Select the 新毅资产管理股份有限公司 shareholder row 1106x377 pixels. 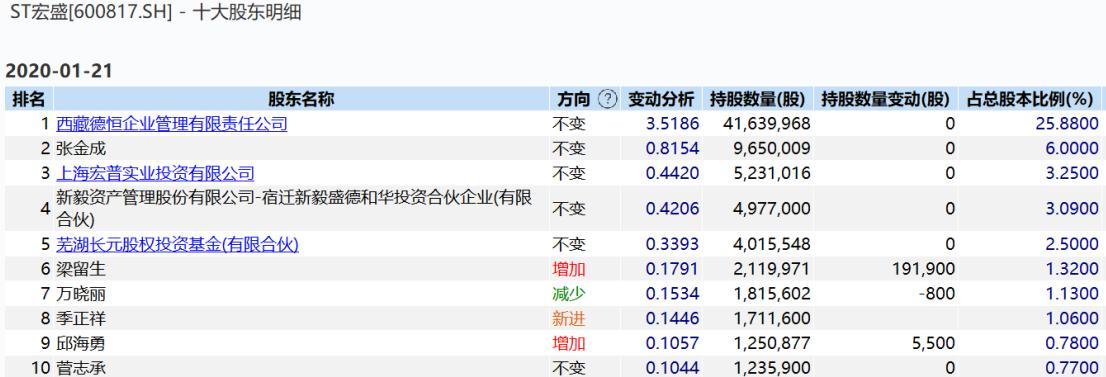coord(553,209)
